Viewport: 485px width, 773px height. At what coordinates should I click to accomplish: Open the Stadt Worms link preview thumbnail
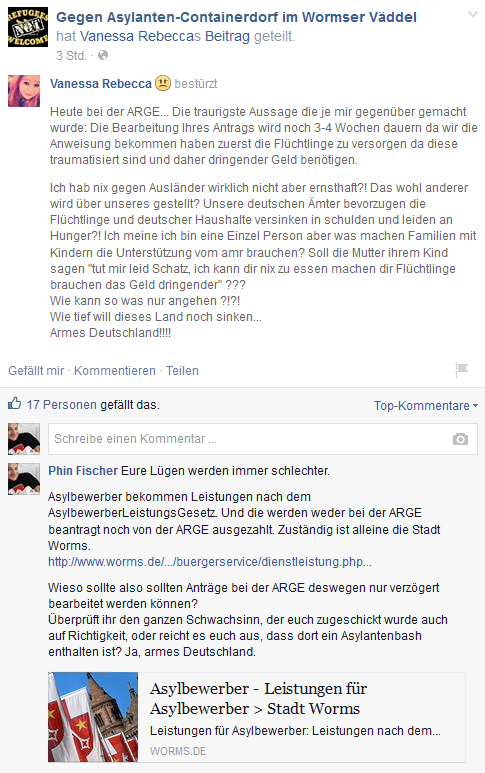pos(93,717)
